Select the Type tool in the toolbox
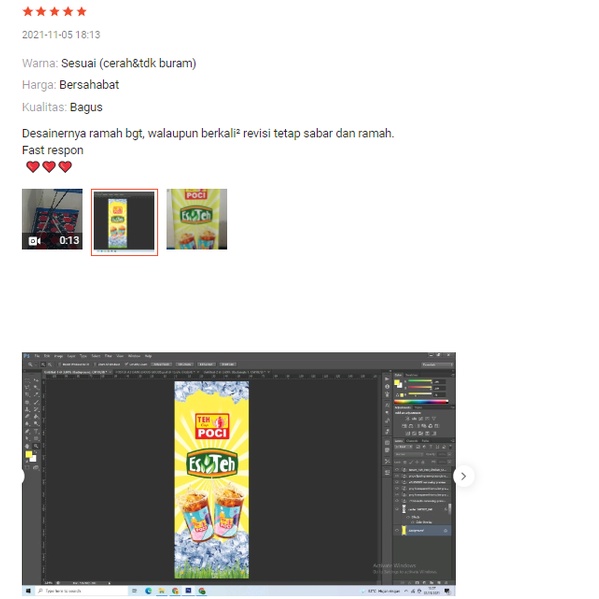The image size is (599, 599). click(36, 431)
